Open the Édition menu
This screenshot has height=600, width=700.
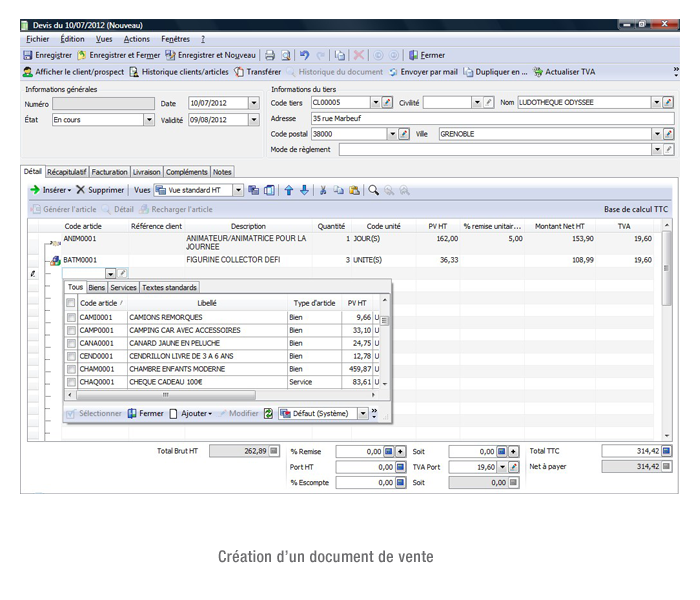click(x=72, y=39)
